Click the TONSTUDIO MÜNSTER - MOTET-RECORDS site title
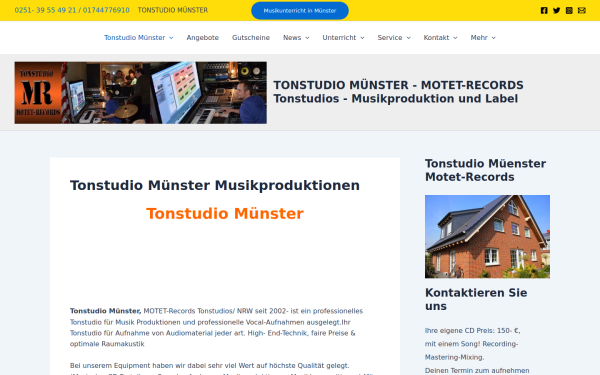Image resolution: width=600 pixels, height=375 pixels. [398, 85]
